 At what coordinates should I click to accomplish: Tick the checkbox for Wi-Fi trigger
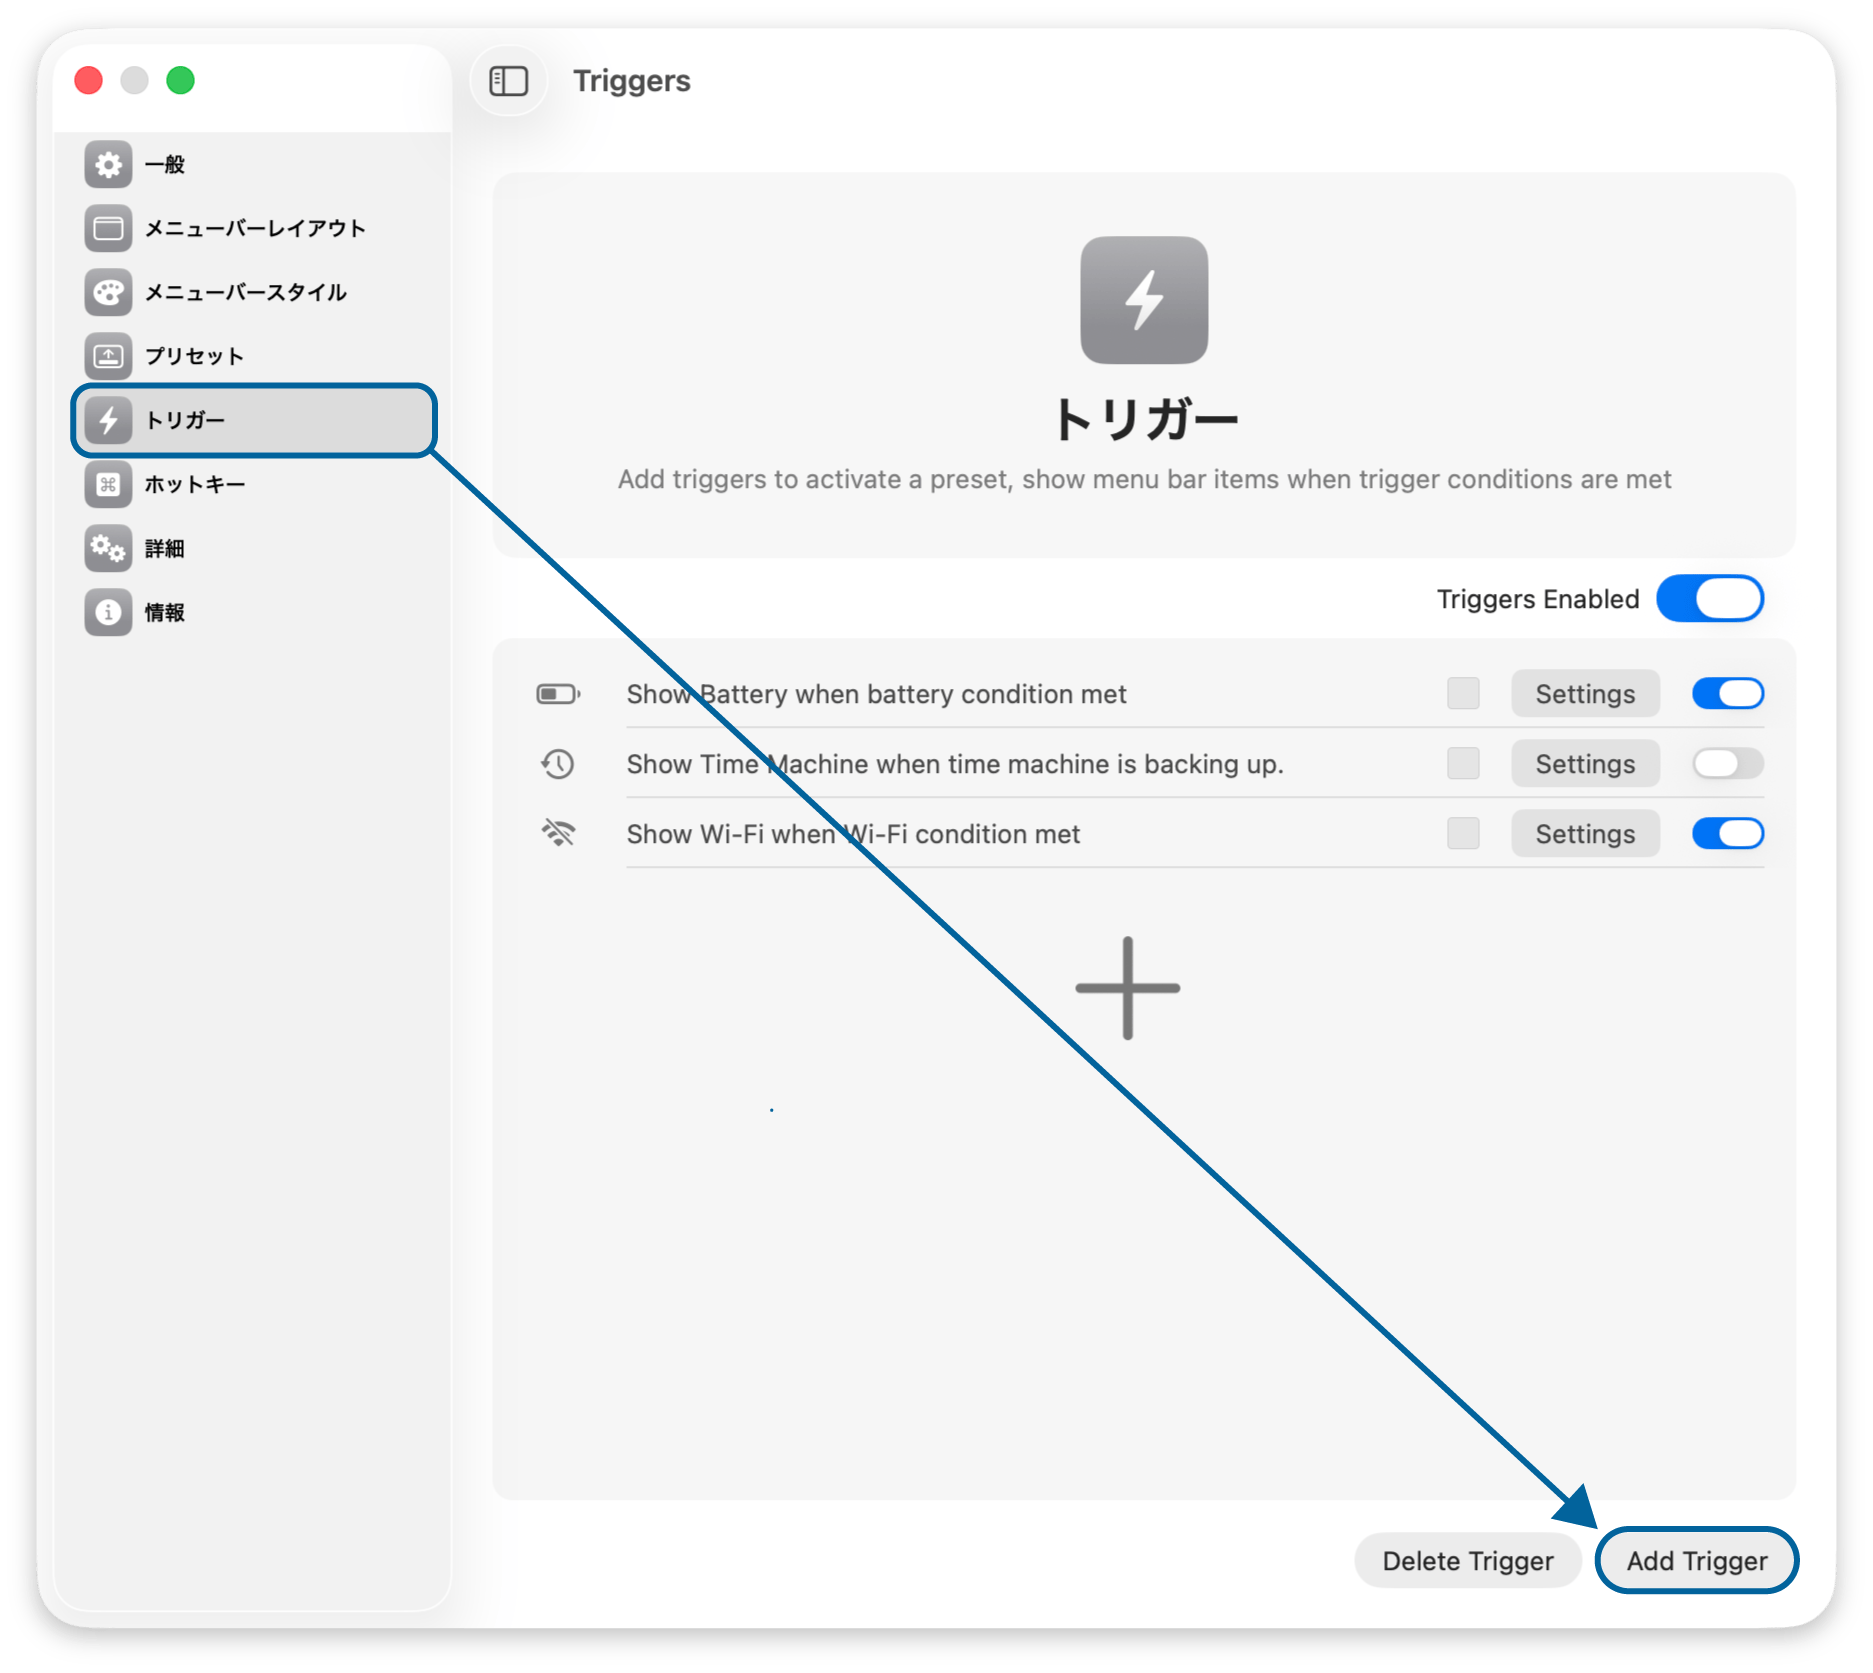point(1463,833)
